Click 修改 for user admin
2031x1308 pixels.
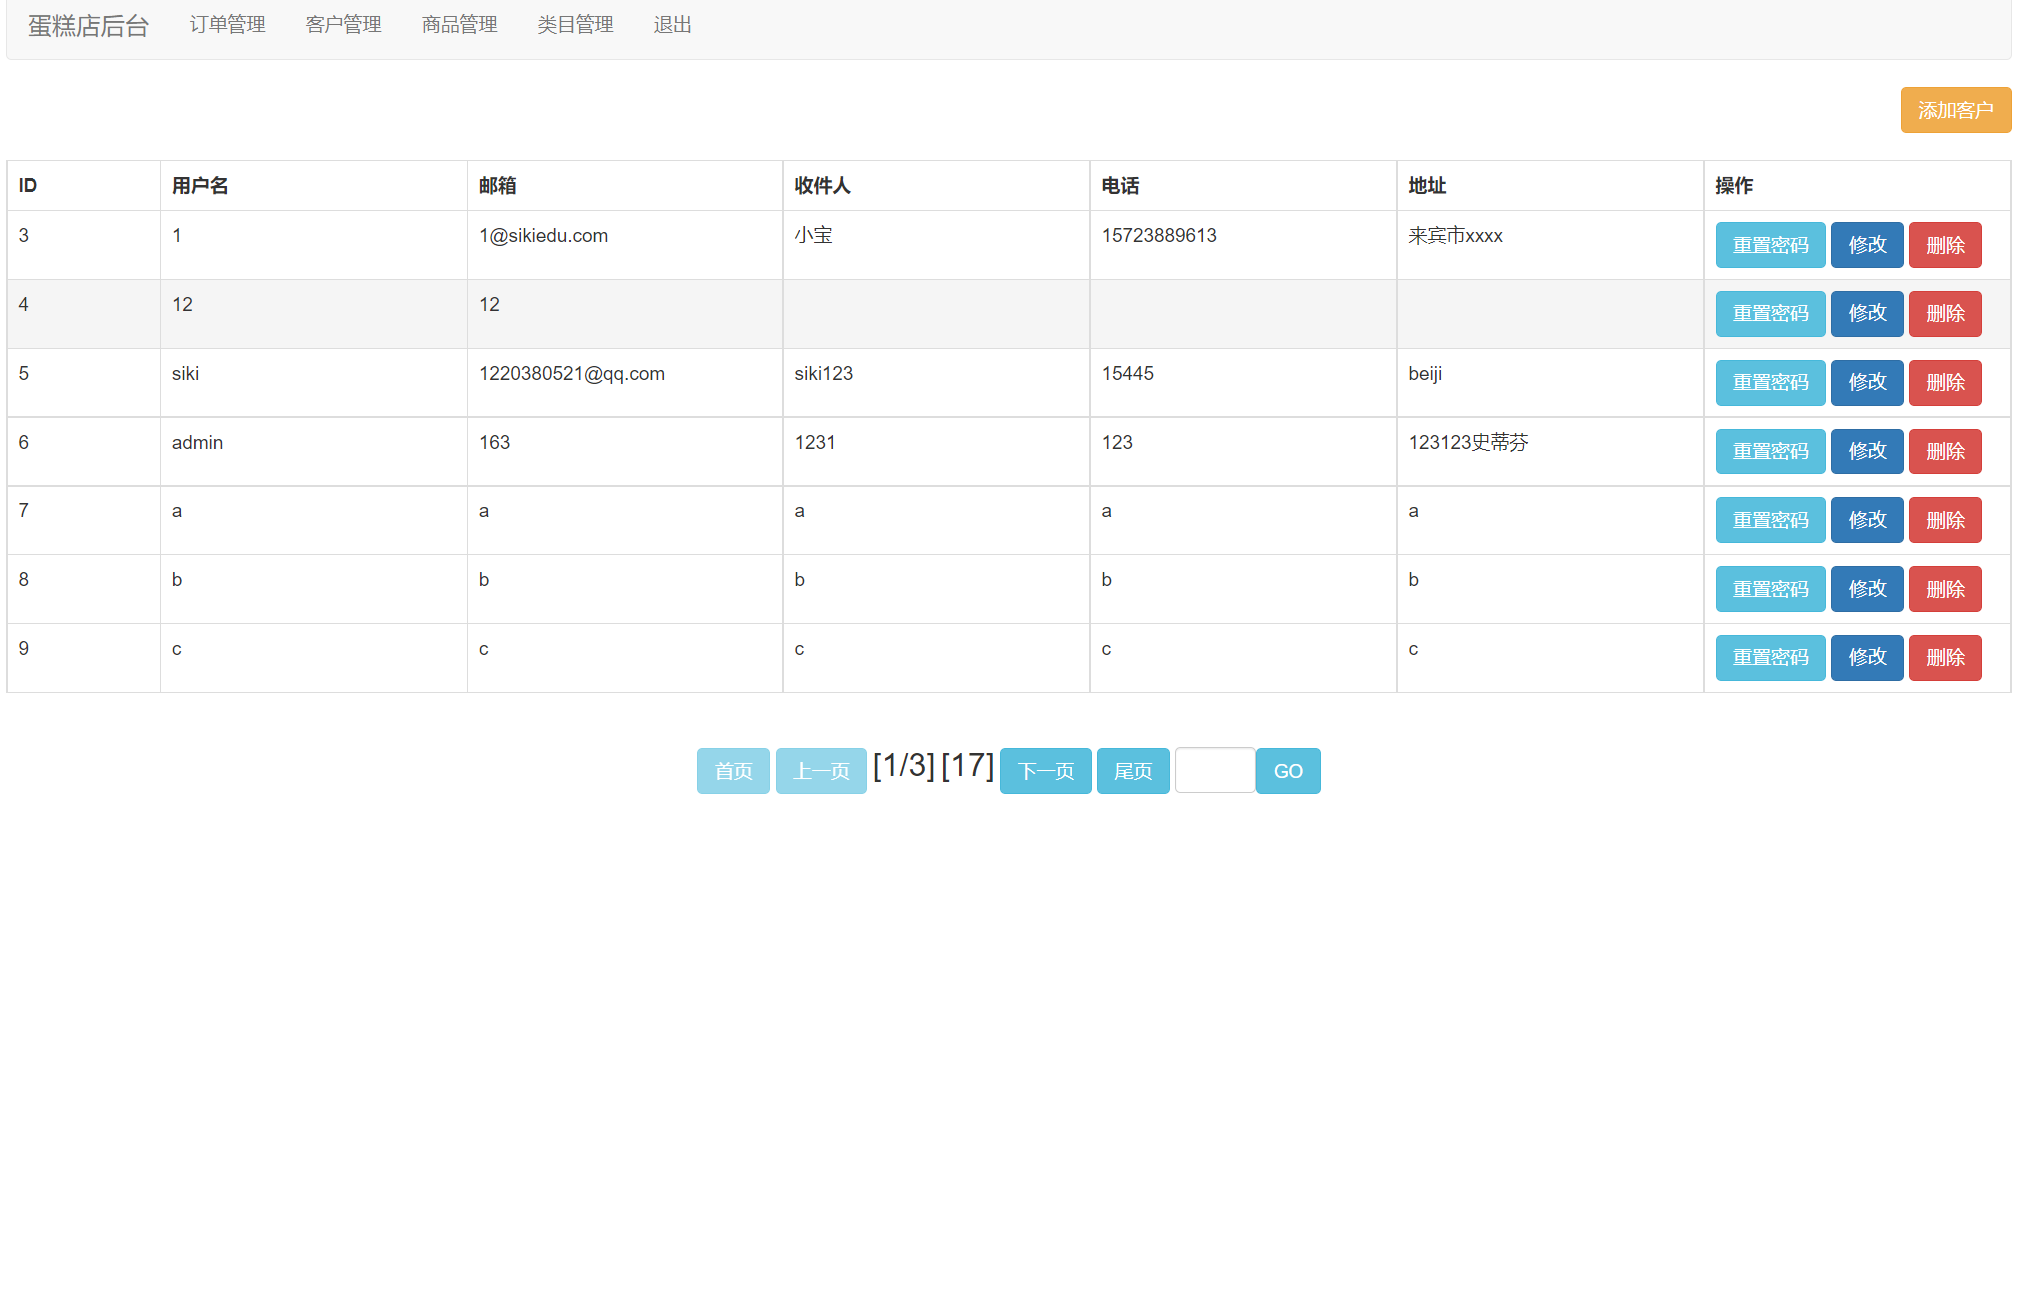tap(1866, 452)
